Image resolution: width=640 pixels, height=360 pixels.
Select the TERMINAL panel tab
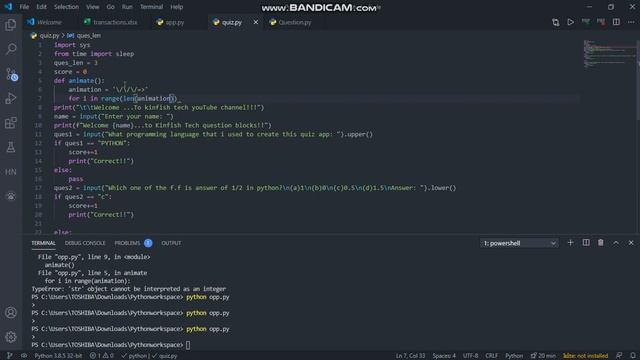pos(44,243)
